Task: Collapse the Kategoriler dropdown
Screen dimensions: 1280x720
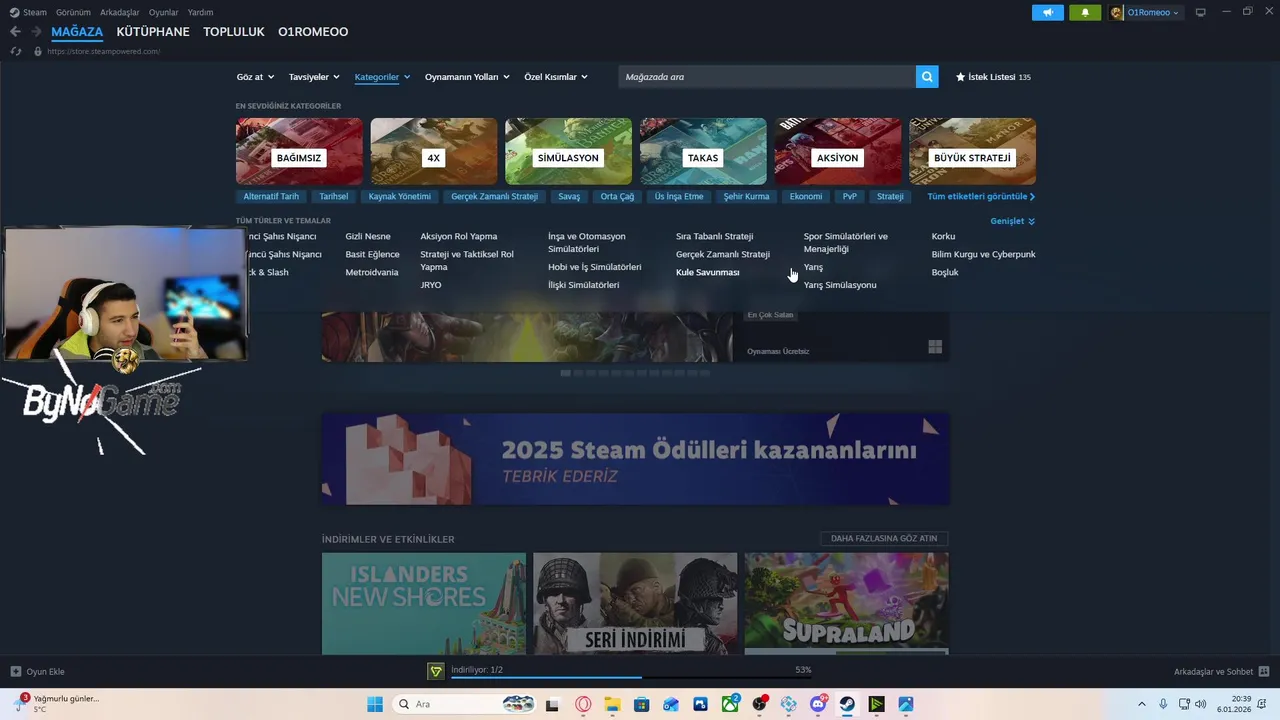Action: point(382,77)
